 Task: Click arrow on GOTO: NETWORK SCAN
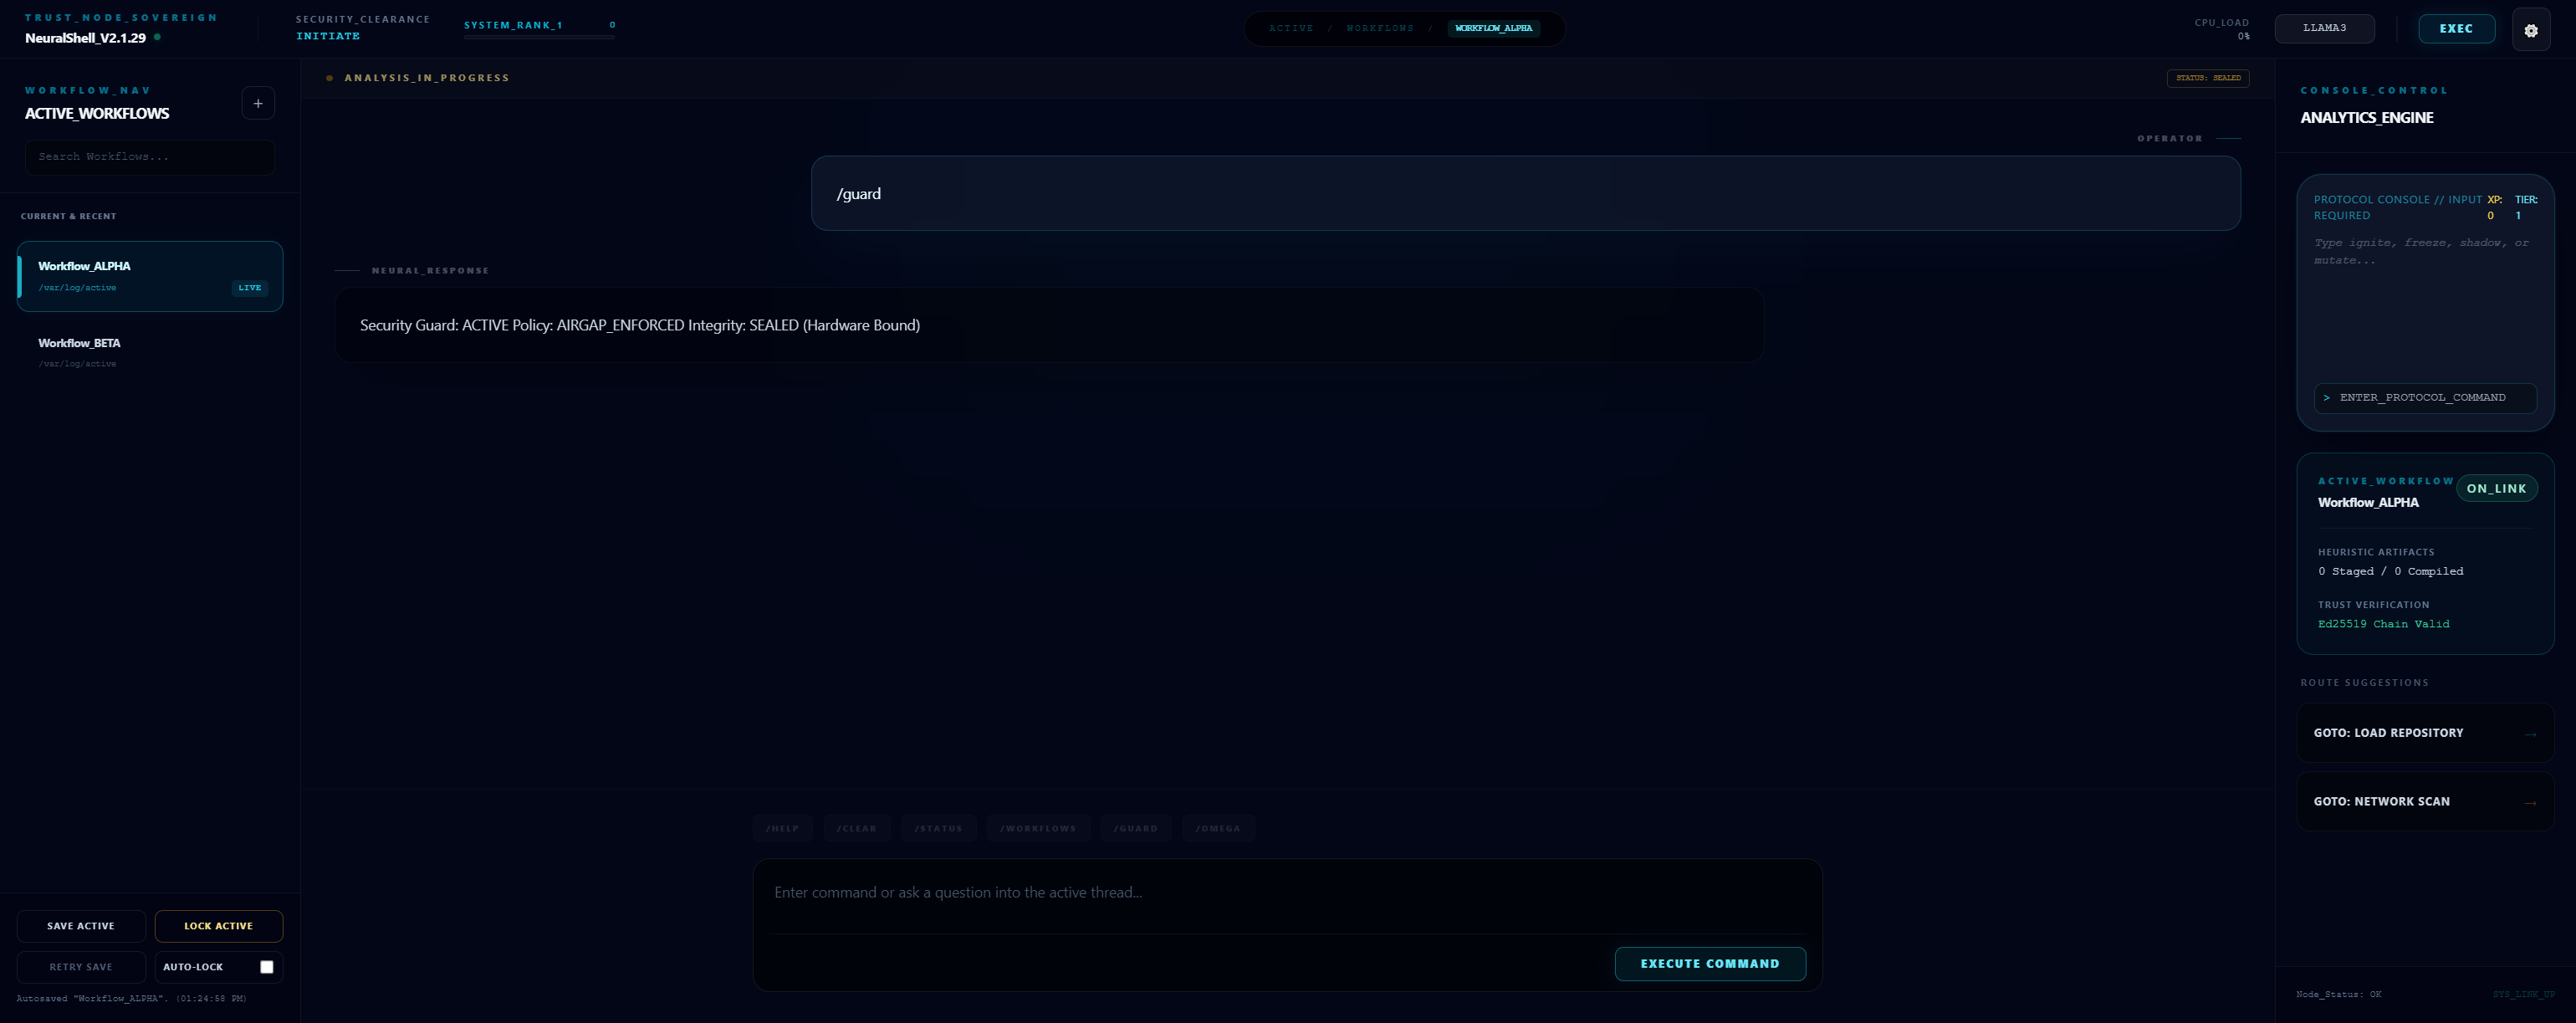(x=2530, y=802)
